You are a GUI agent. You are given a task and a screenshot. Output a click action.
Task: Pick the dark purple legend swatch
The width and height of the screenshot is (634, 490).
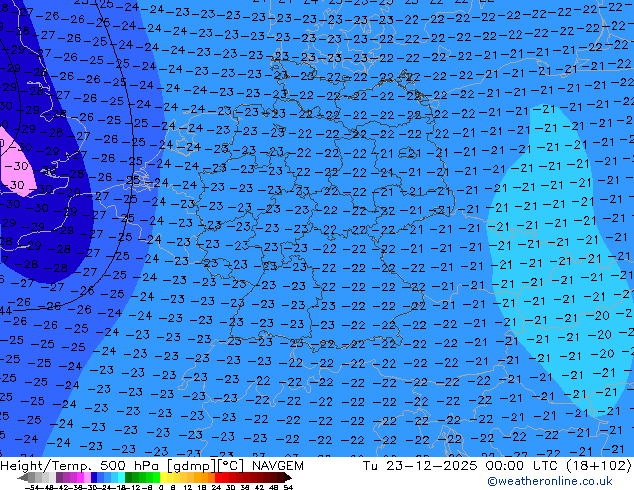(59, 477)
